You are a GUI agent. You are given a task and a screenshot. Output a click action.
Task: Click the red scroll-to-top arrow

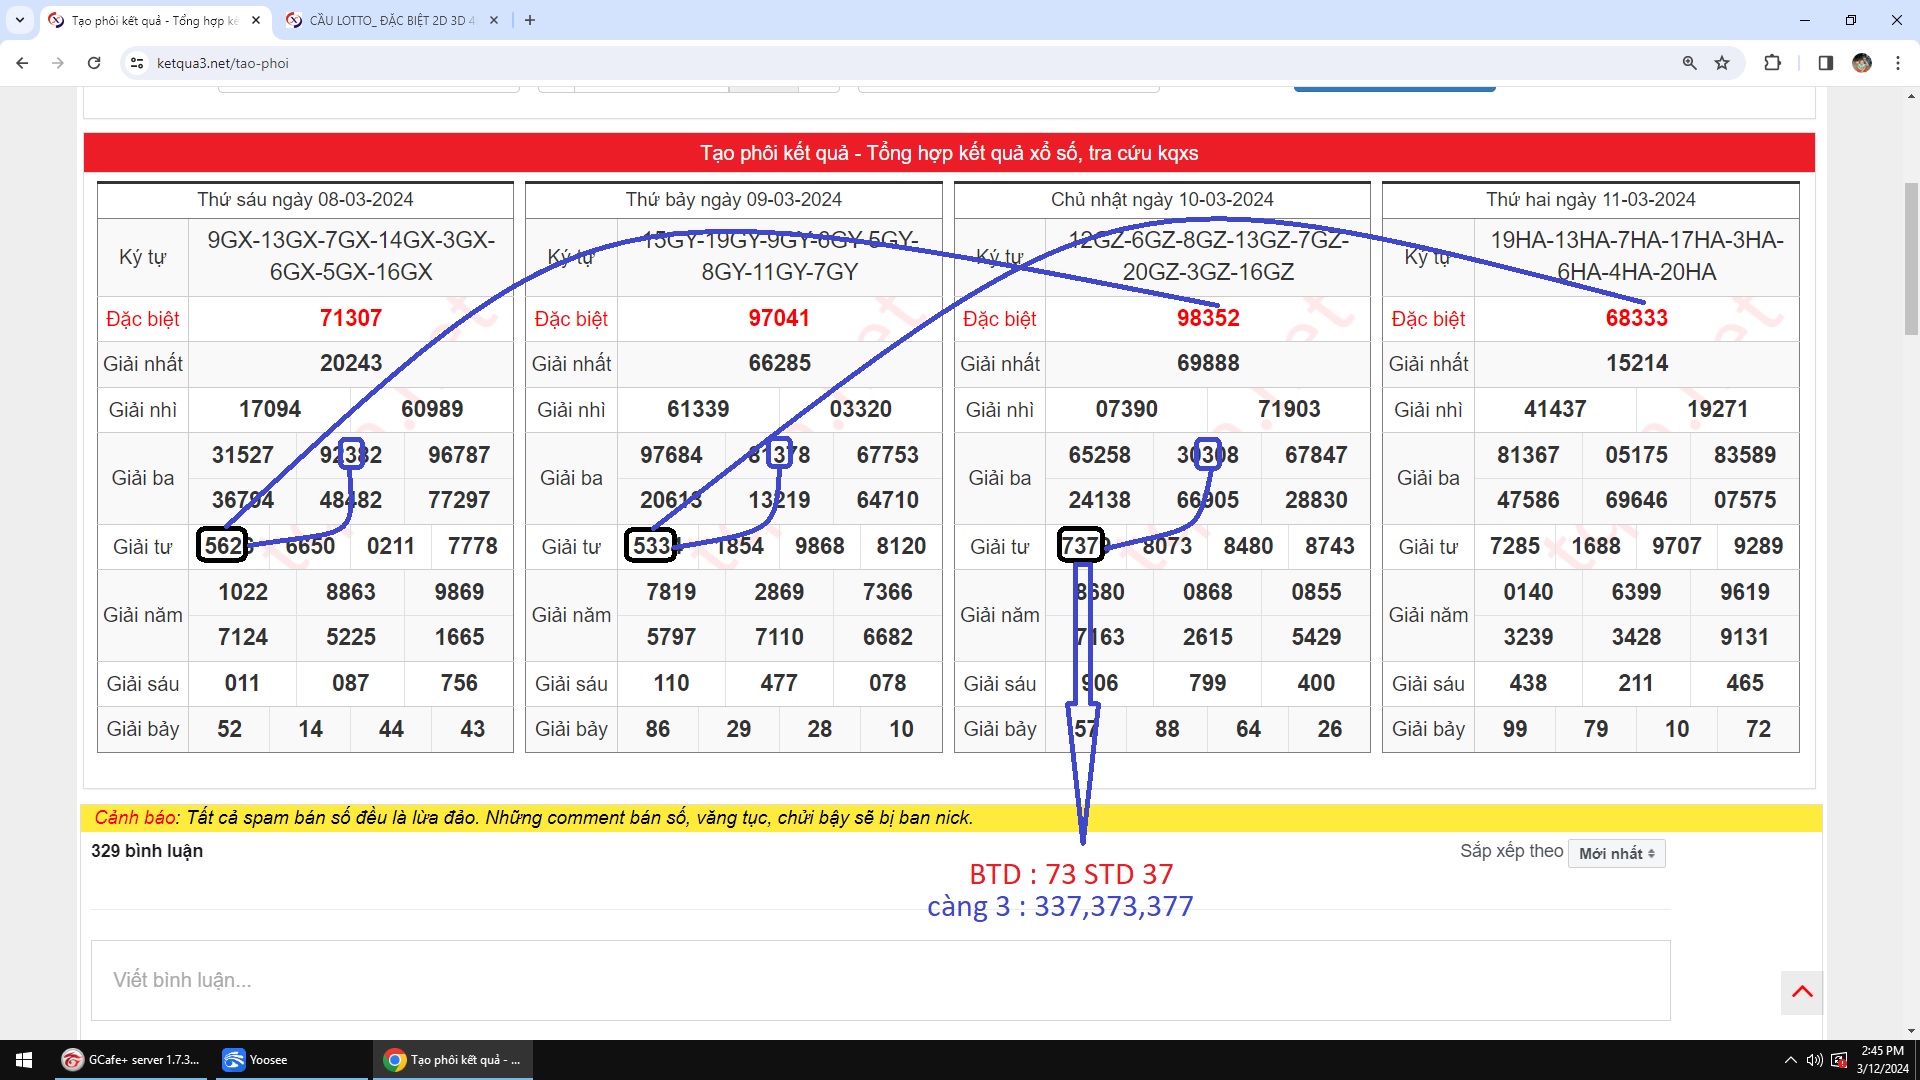tap(1802, 992)
